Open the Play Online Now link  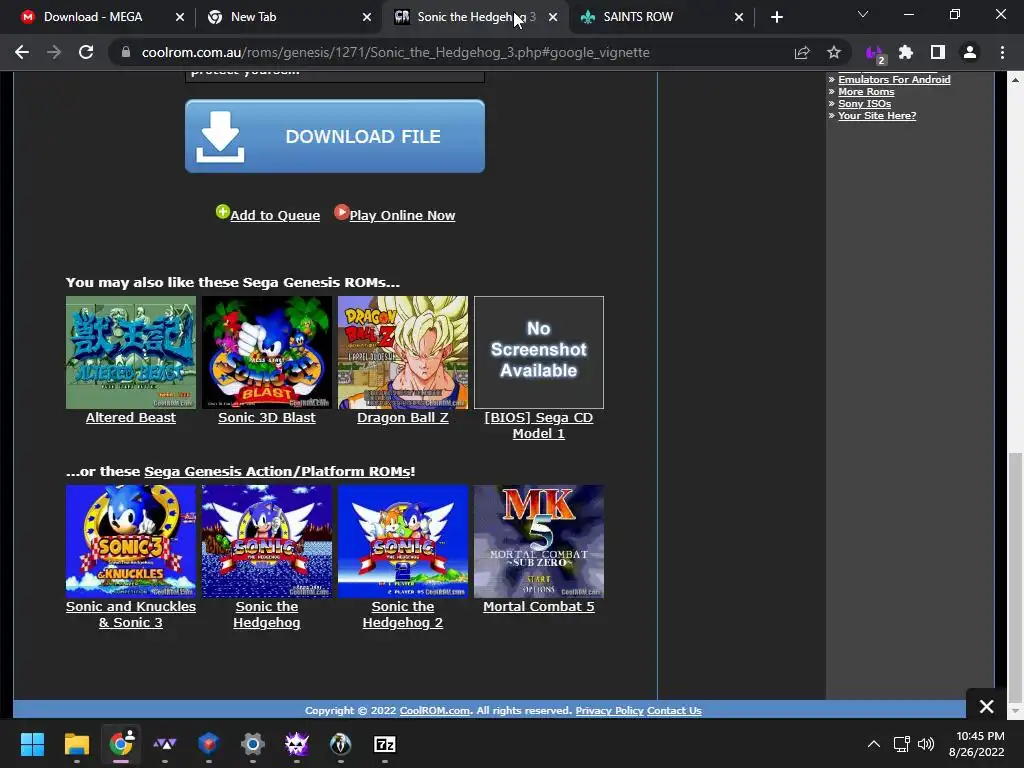pos(402,216)
